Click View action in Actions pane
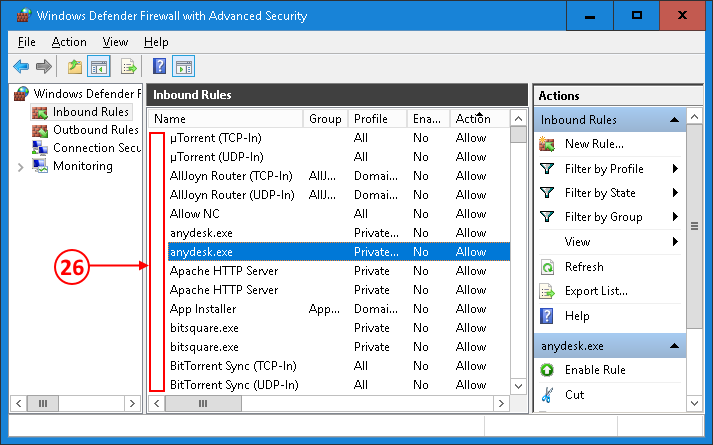 (577, 241)
